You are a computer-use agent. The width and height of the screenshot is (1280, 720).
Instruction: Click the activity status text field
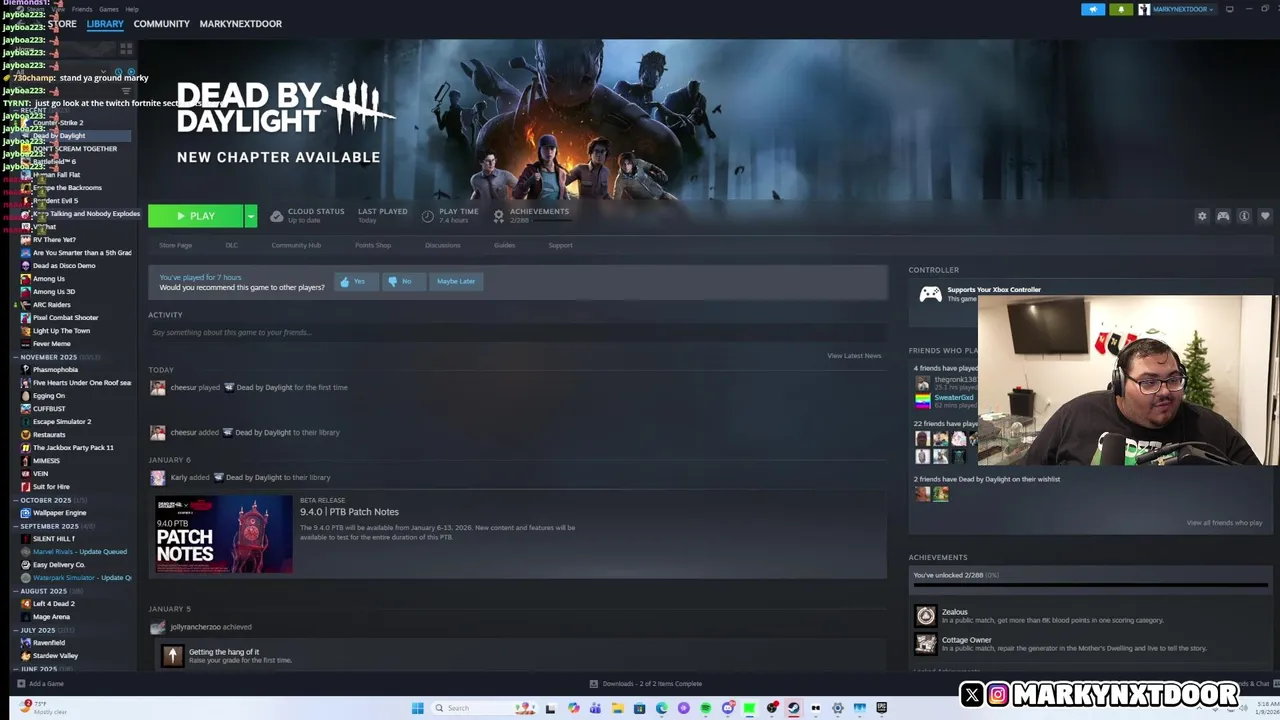tap(517, 332)
